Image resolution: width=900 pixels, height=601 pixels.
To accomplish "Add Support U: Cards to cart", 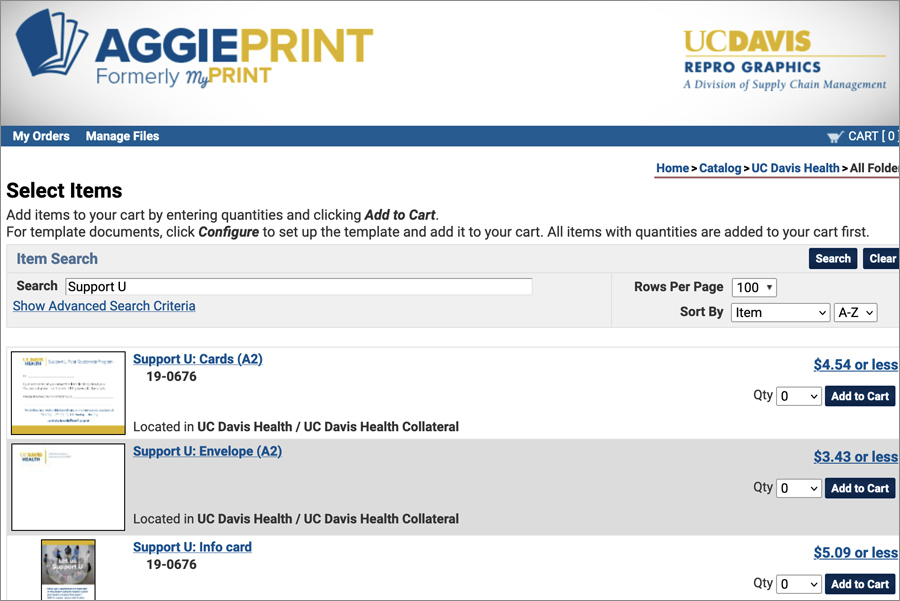I will [860, 396].
